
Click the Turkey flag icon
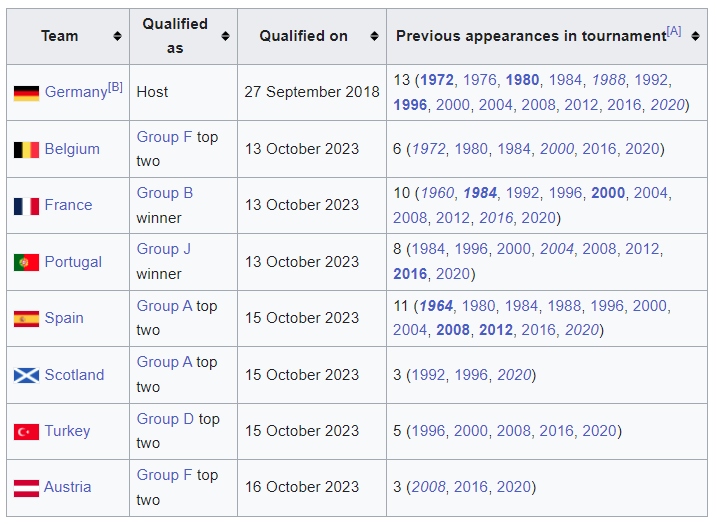[x=26, y=431]
